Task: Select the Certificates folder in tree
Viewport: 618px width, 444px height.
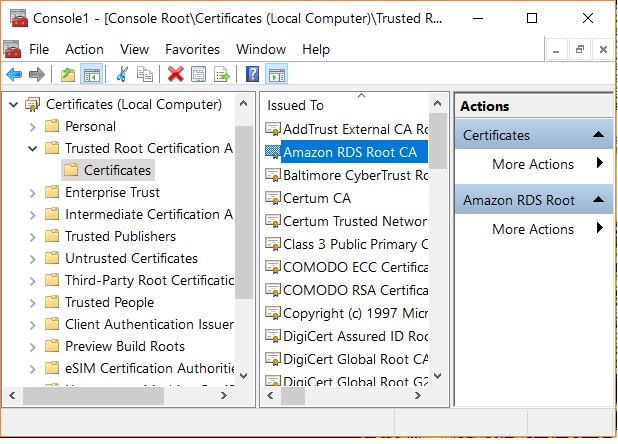Action: tap(108, 170)
